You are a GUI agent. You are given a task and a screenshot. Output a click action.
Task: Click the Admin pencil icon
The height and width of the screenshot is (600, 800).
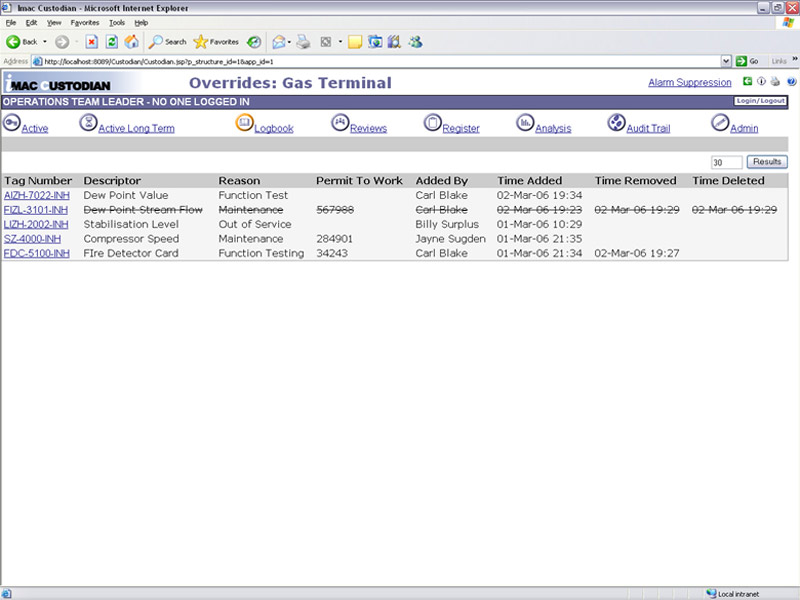720,123
